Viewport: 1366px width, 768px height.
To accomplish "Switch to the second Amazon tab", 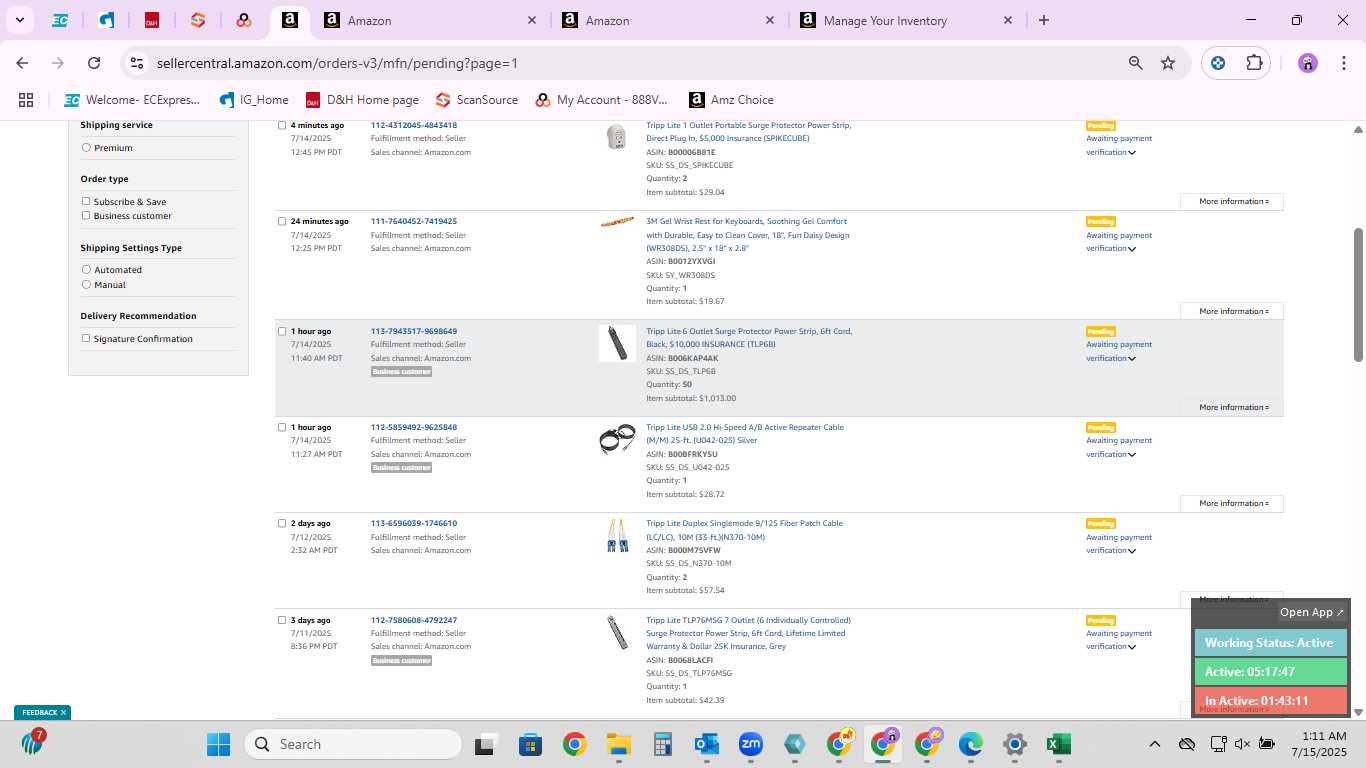I will tap(432, 20).
